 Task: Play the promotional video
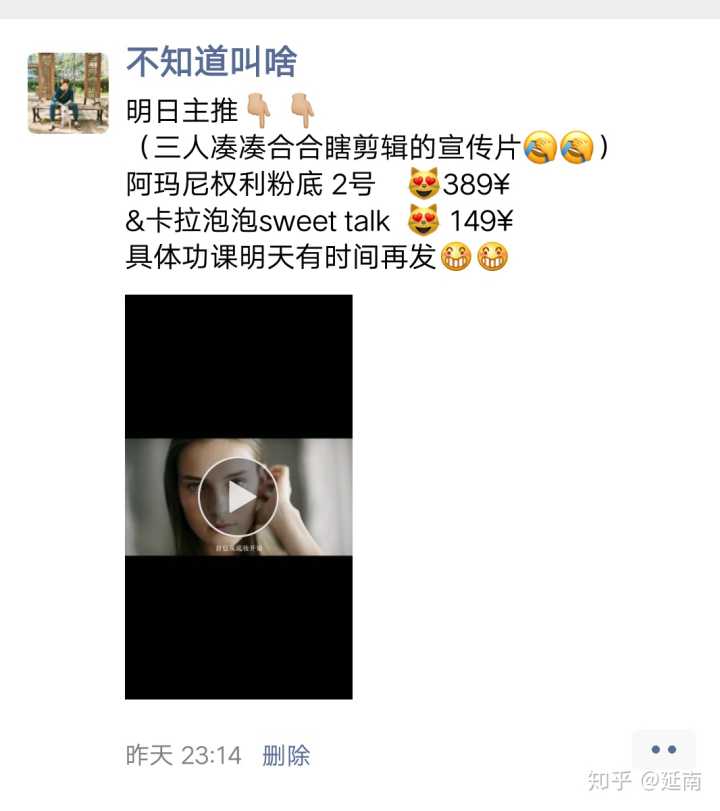tap(238, 497)
